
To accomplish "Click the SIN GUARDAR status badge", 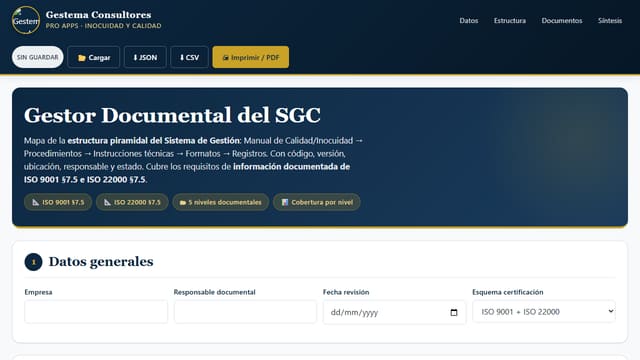I will coord(38,57).
